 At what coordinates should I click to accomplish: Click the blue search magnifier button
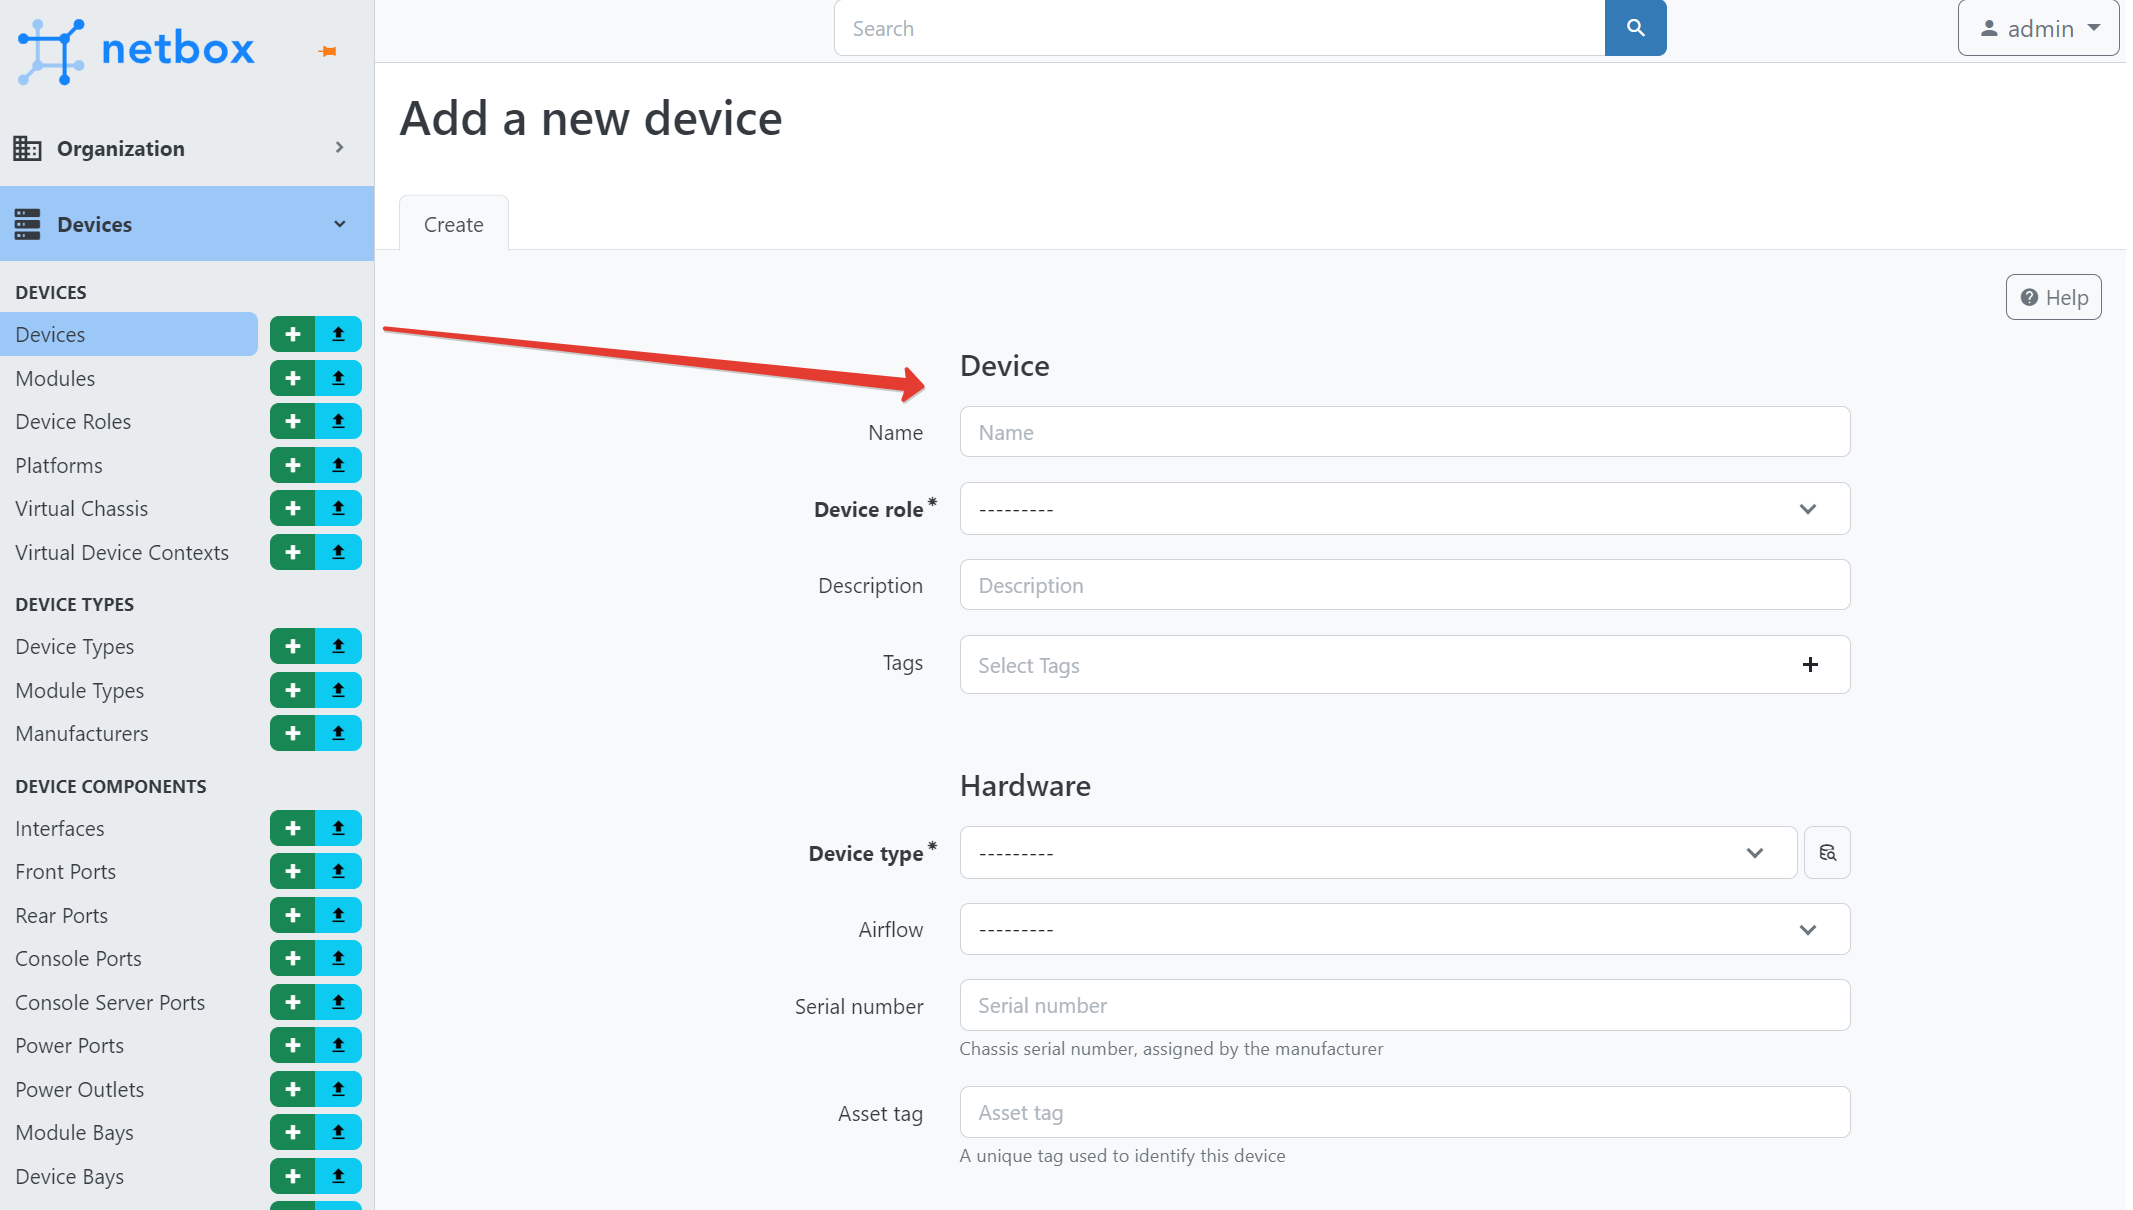tap(1635, 28)
